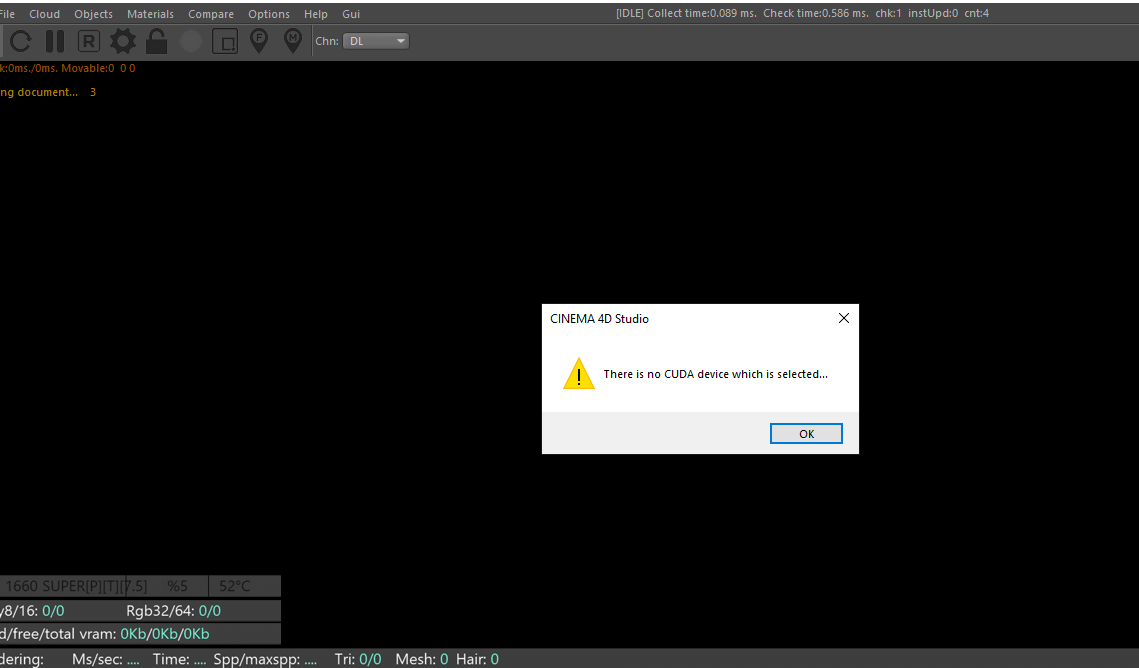Click the CINEMA 4D Studio dialog title
This screenshot has width=1139, height=668.
(599, 319)
